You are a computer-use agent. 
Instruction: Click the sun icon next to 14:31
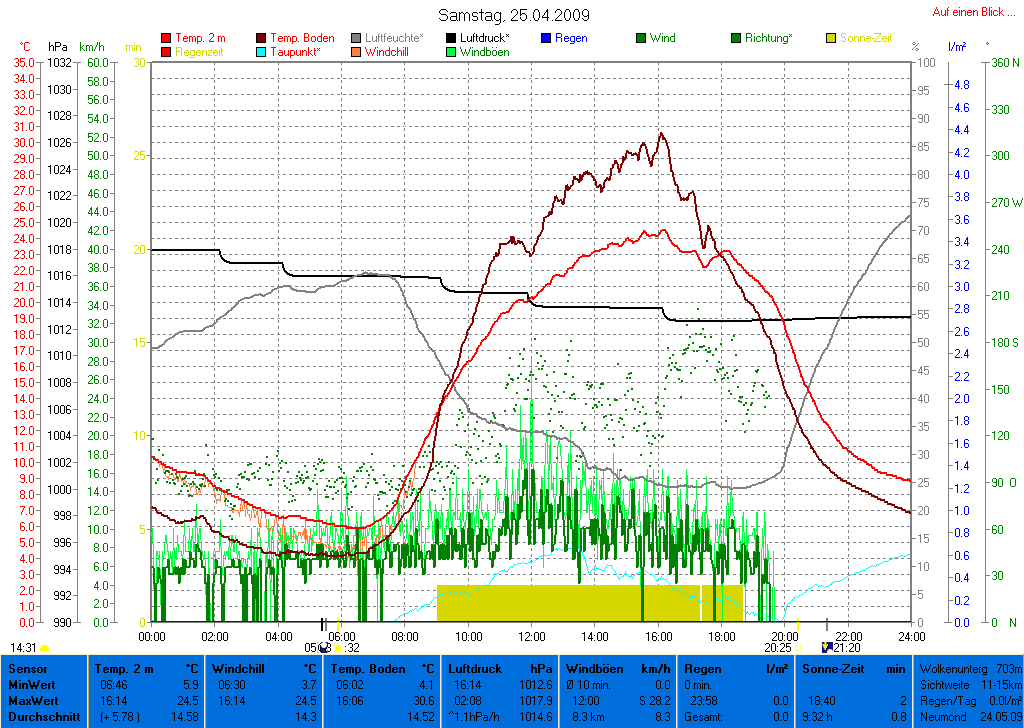[x=44, y=648]
